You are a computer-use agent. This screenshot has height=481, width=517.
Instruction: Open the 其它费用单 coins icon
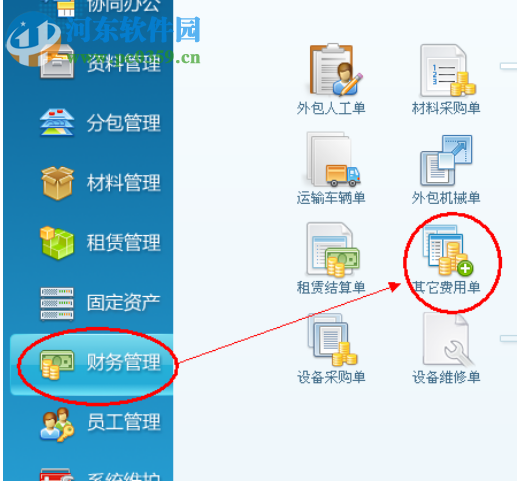(448, 250)
